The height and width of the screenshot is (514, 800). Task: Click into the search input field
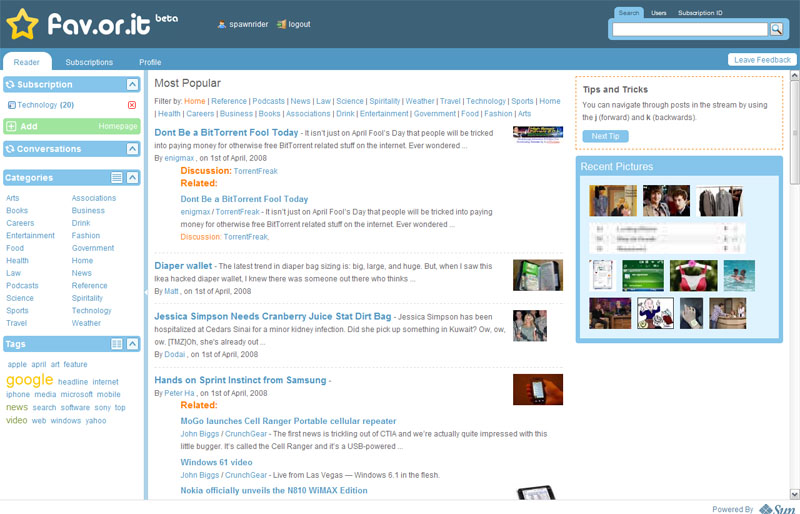(690, 29)
